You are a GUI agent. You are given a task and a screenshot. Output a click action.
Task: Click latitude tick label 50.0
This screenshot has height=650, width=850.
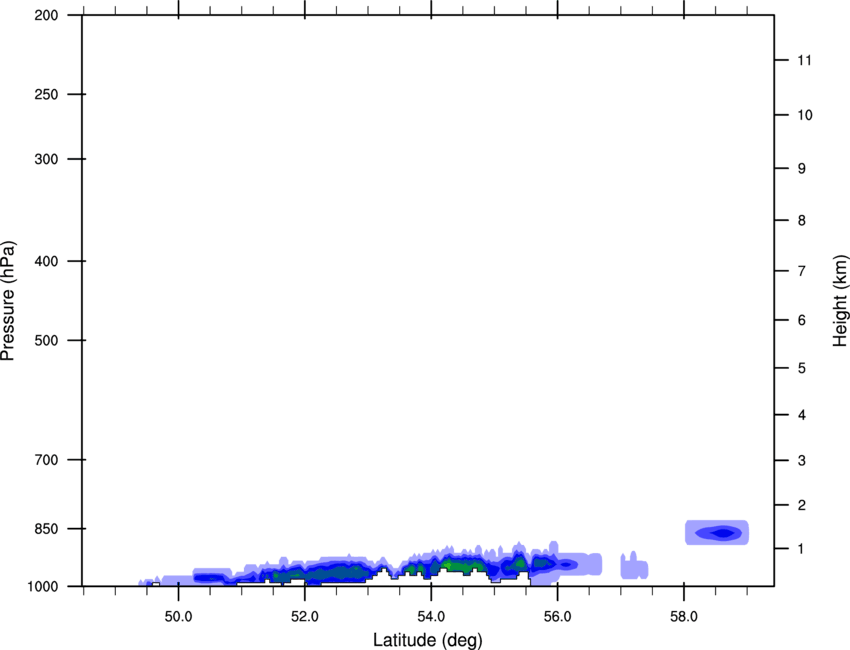[178, 617]
